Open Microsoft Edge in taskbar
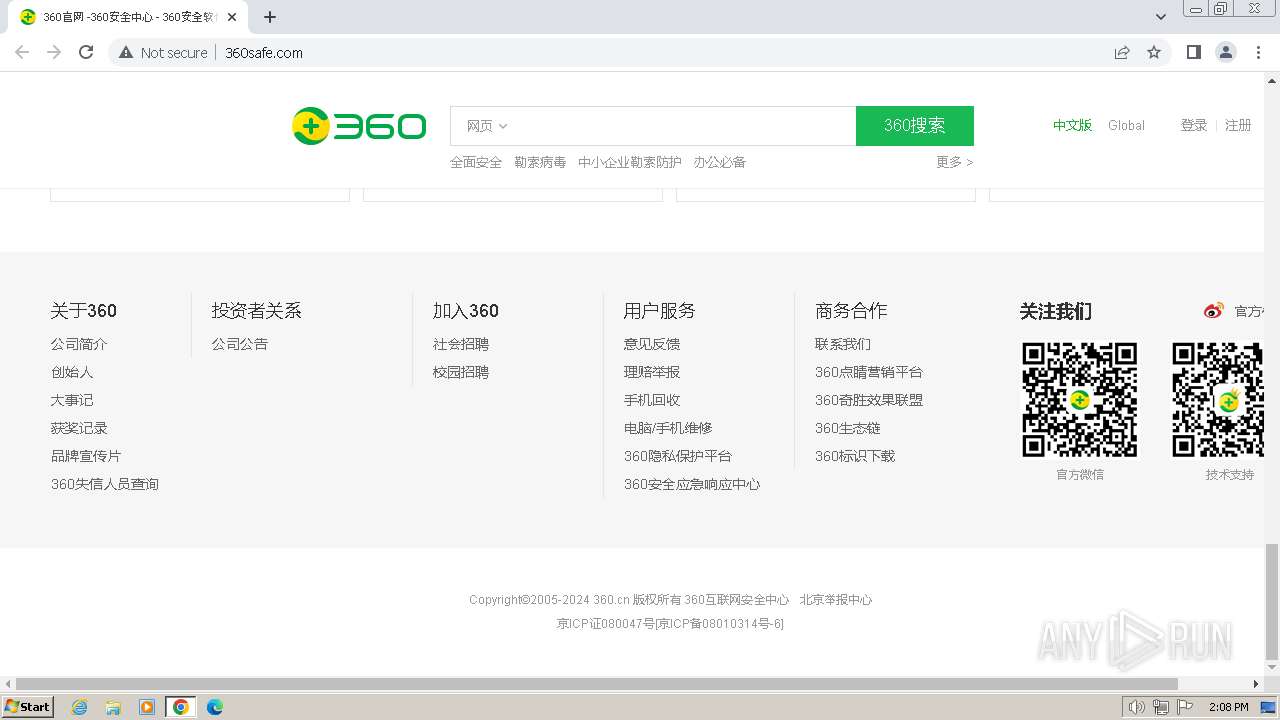1280x720 pixels. pyautogui.click(x=215, y=707)
